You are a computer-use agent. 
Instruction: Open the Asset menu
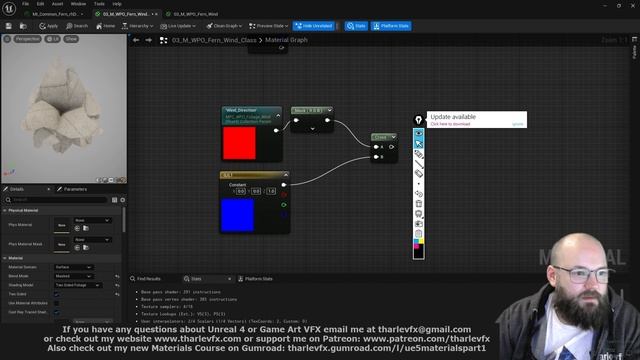pos(57,4)
